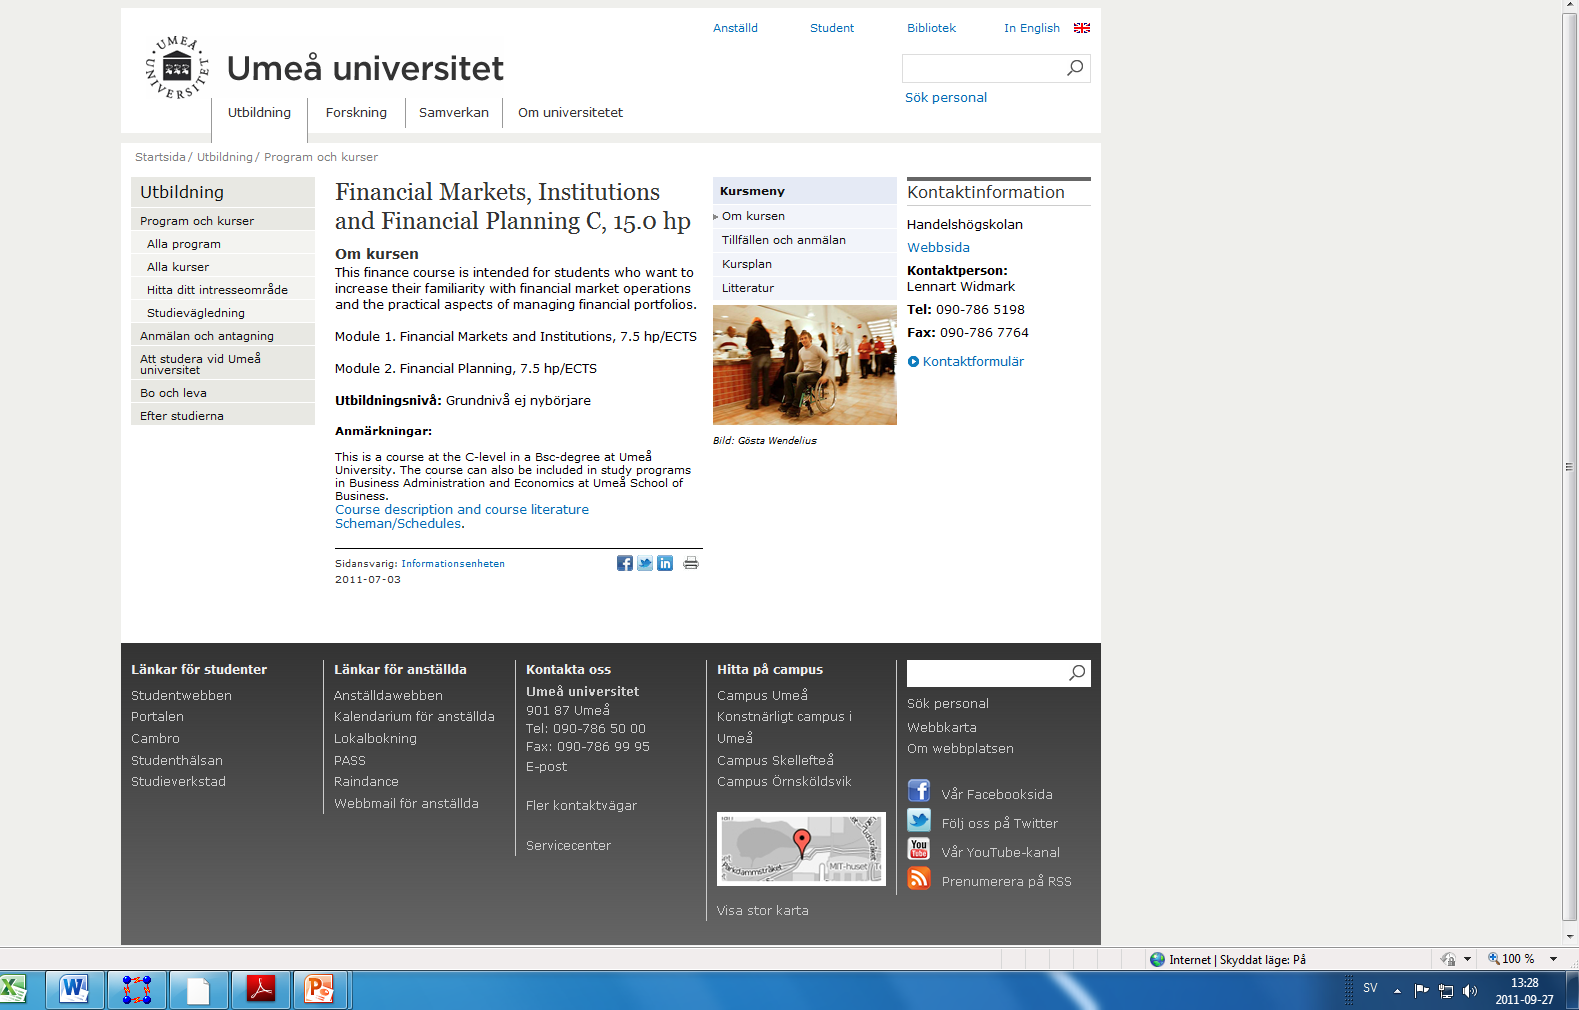The width and height of the screenshot is (1579, 1010).
Task: Click the taskbar Action Center flag icon
Action: click(1421, 991)
